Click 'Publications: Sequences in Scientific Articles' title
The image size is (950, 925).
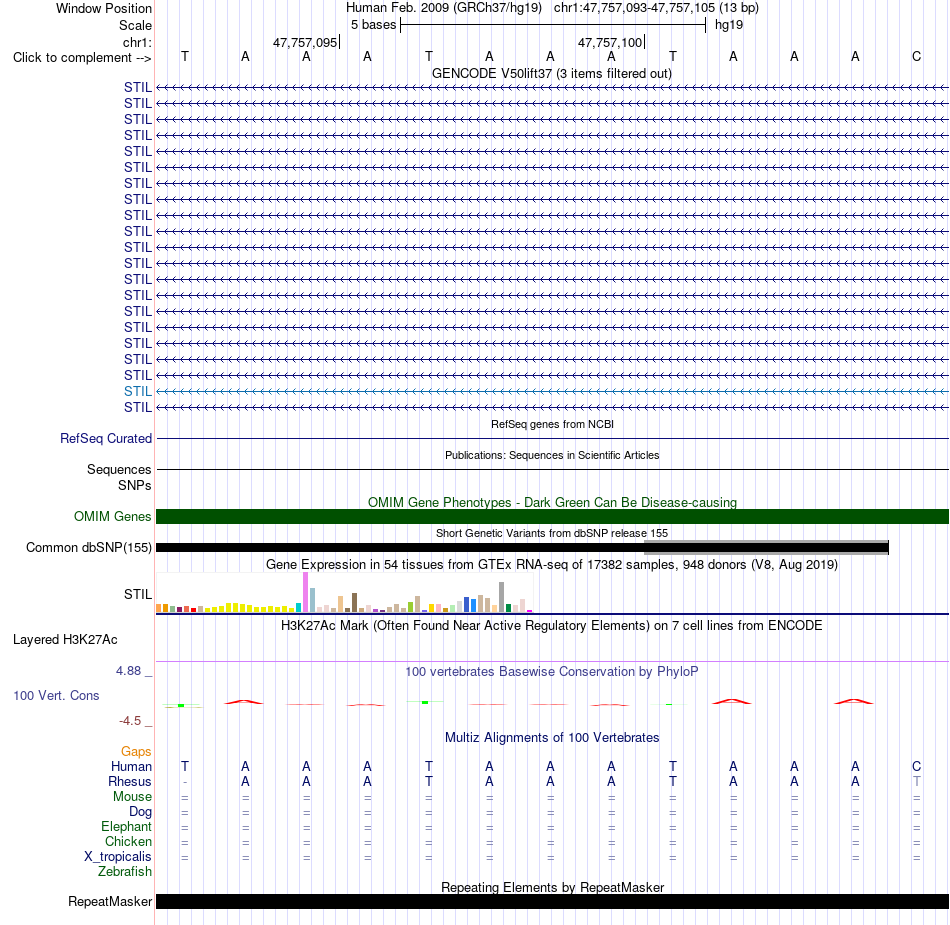tap(552, 455)
